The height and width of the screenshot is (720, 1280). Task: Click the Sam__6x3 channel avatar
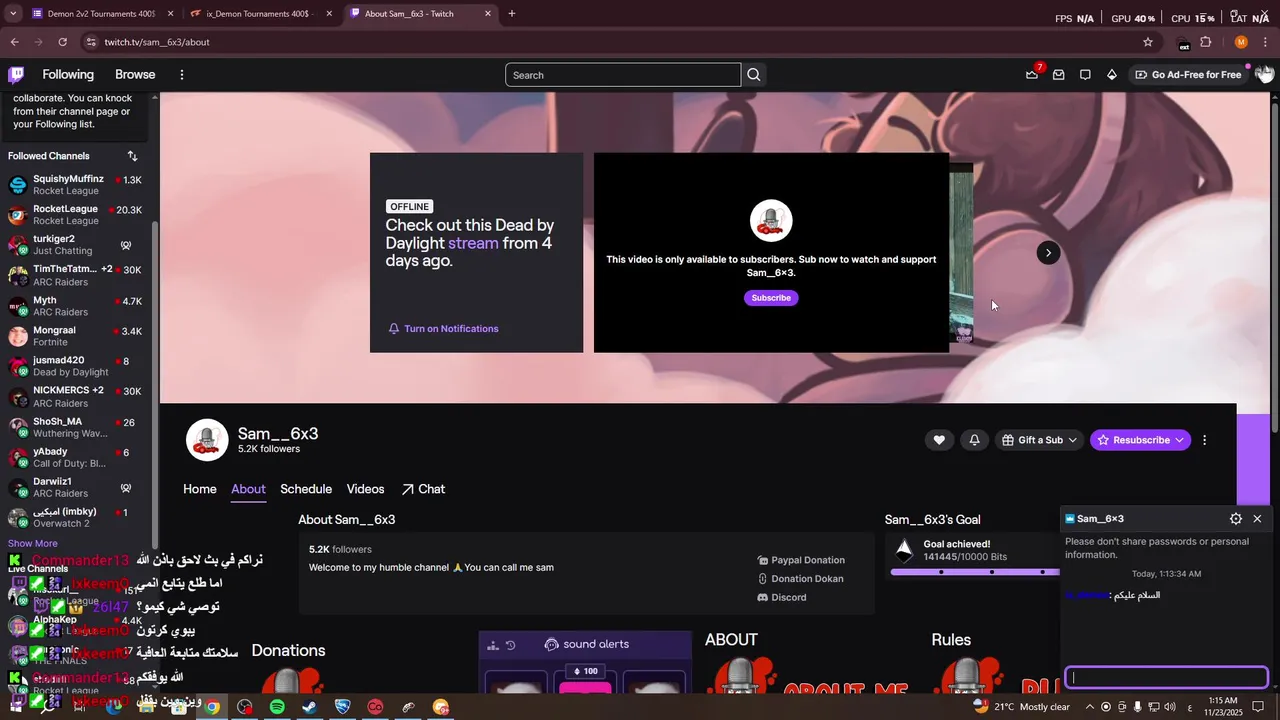[207, 440]
